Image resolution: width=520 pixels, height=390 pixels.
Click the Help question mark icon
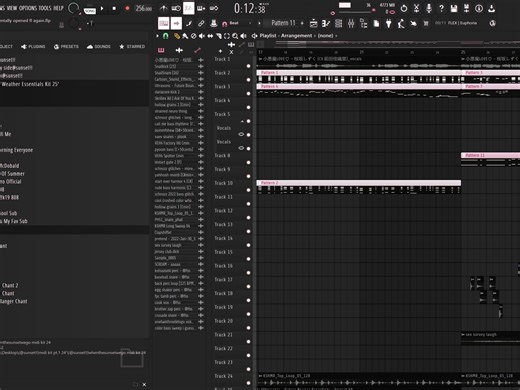(x=441, y=8)
